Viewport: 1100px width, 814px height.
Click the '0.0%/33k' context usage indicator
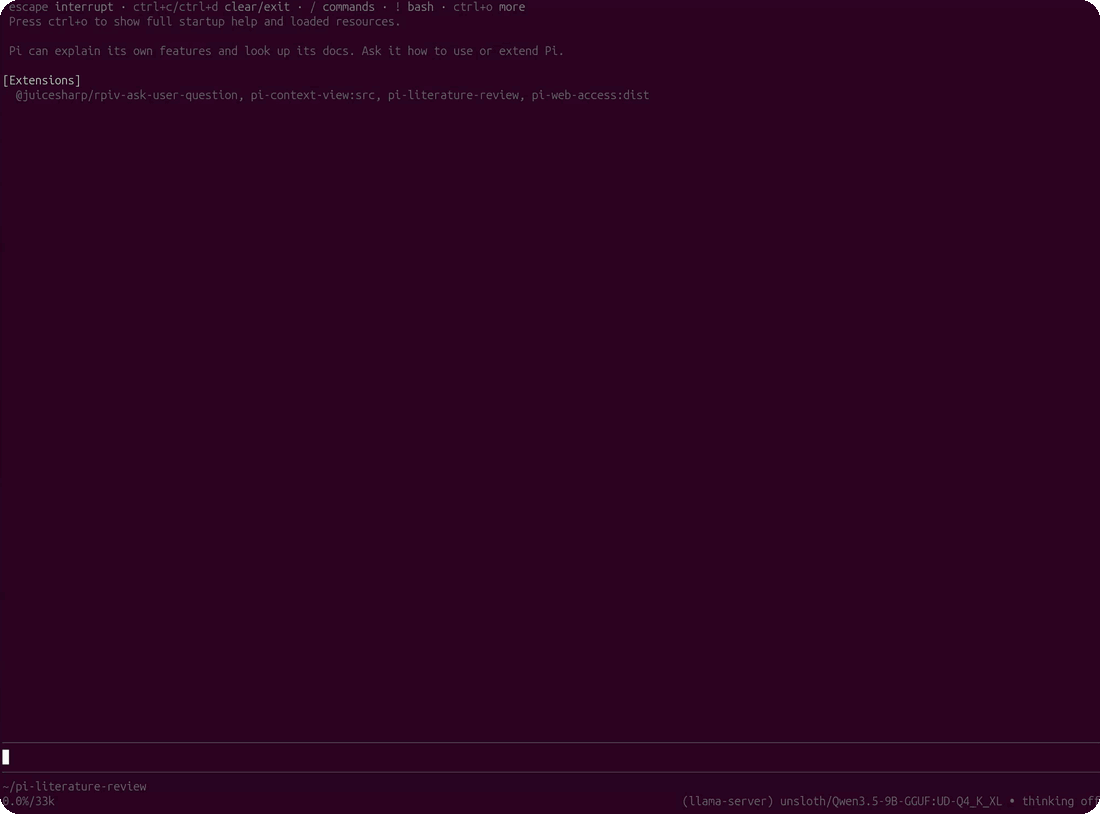(x=28, y=801)
